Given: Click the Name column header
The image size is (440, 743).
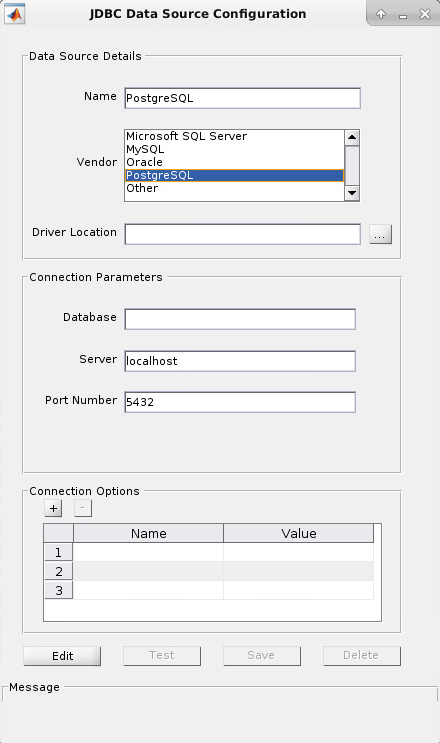Looking at the screenshot, I should [148, 534].
